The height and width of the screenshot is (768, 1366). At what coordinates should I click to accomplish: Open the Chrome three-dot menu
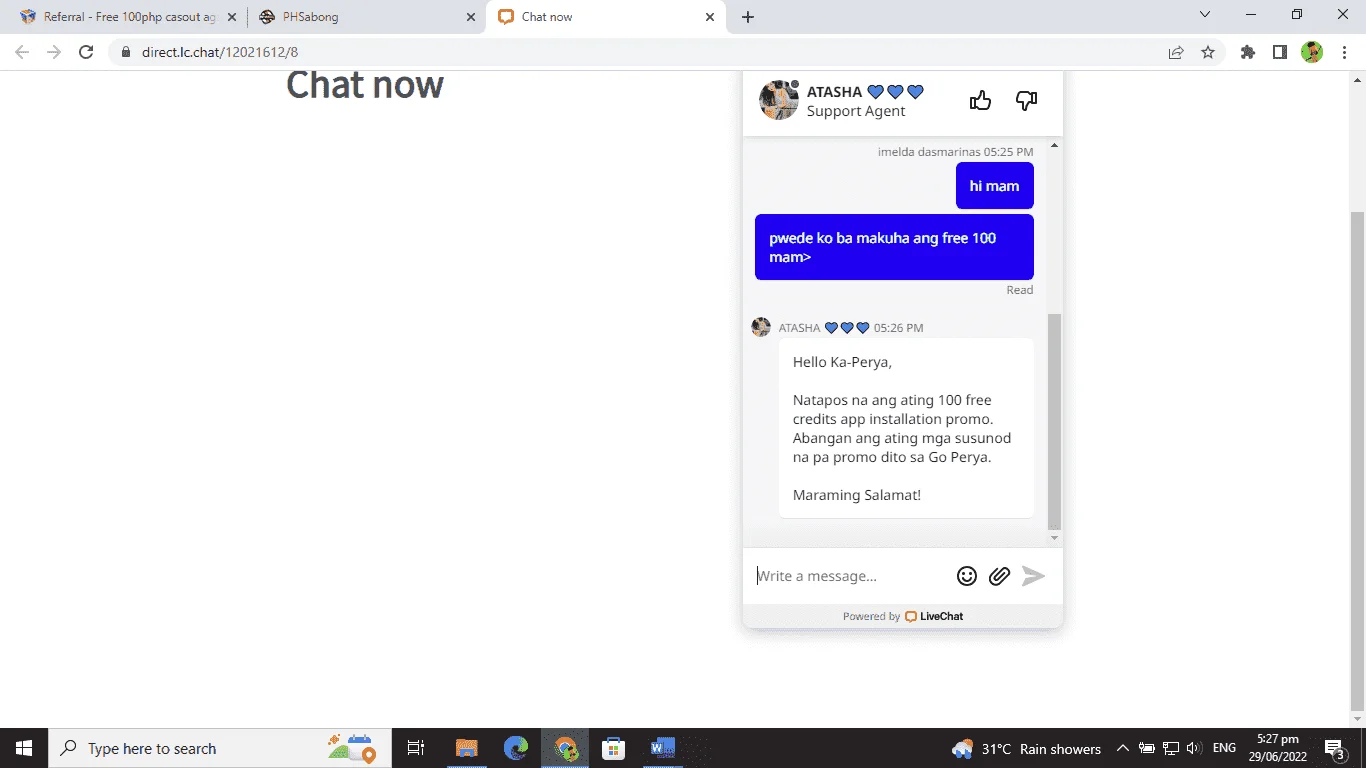coord(1344,52)
